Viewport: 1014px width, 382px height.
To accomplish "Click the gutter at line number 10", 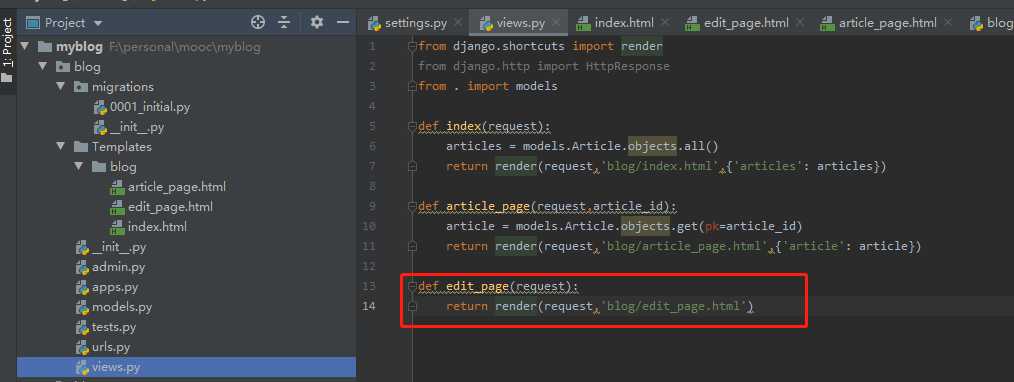I will tap(369, 226).
